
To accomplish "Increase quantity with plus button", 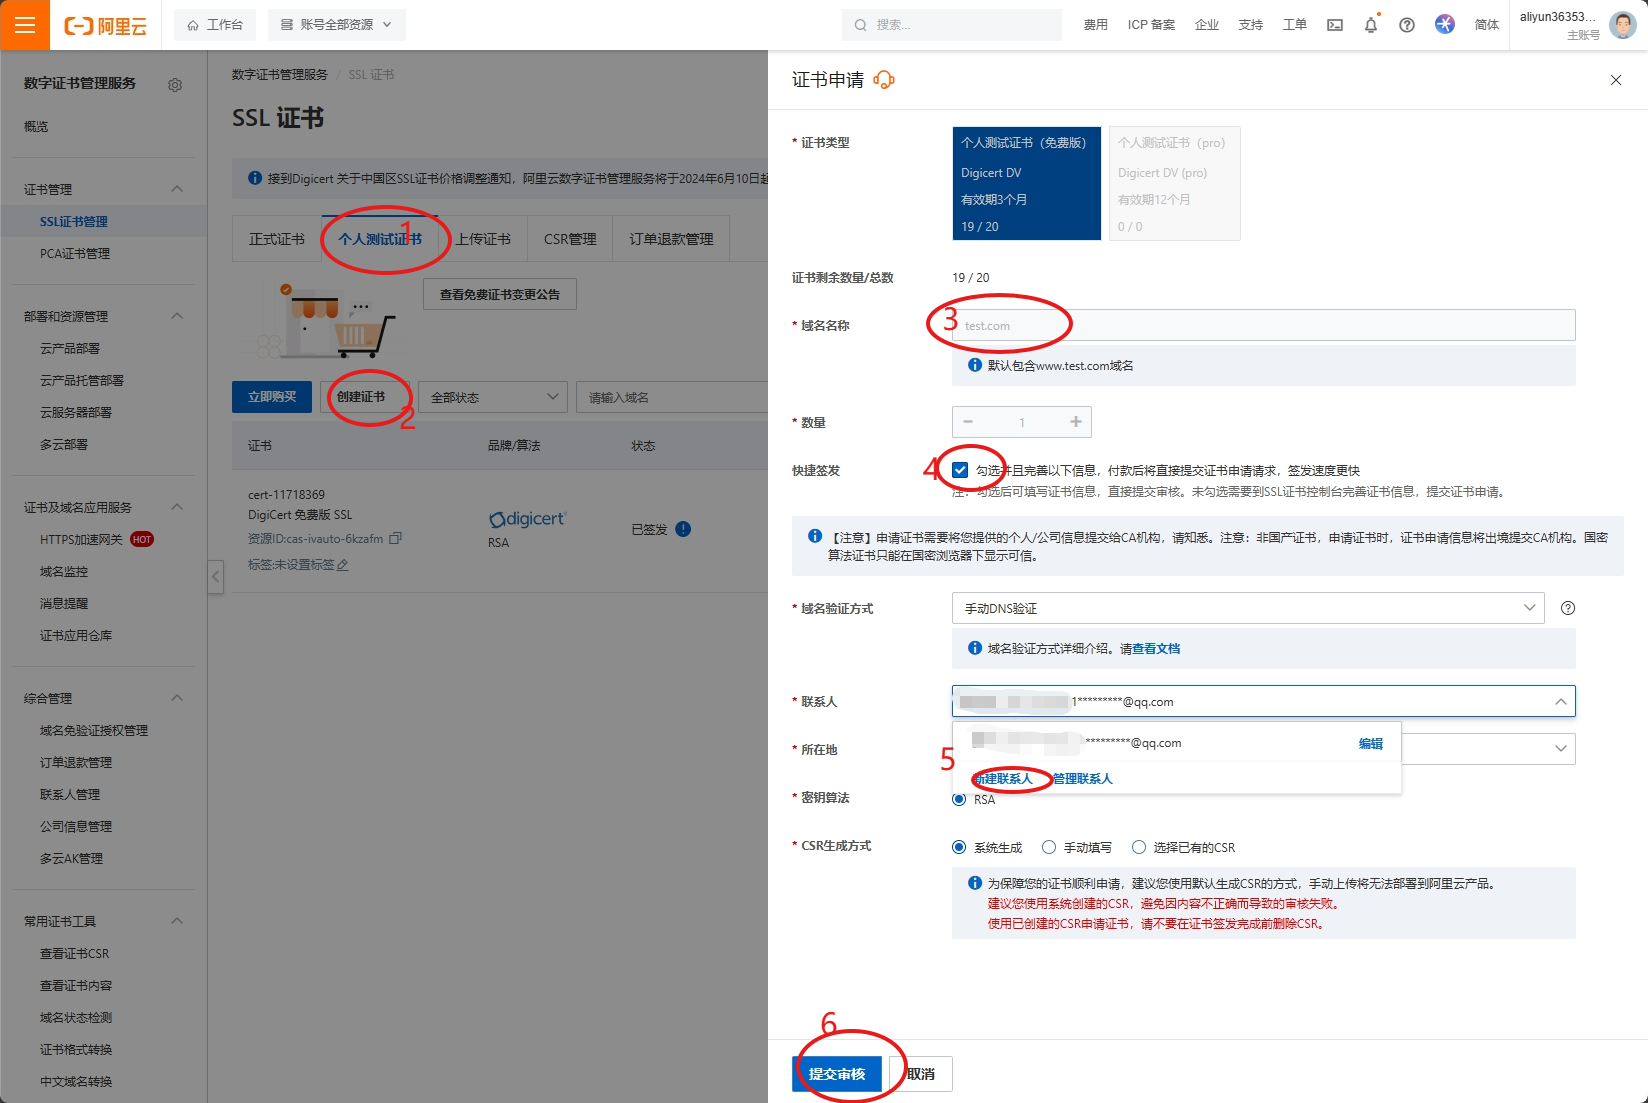I will coord(1076,422).
